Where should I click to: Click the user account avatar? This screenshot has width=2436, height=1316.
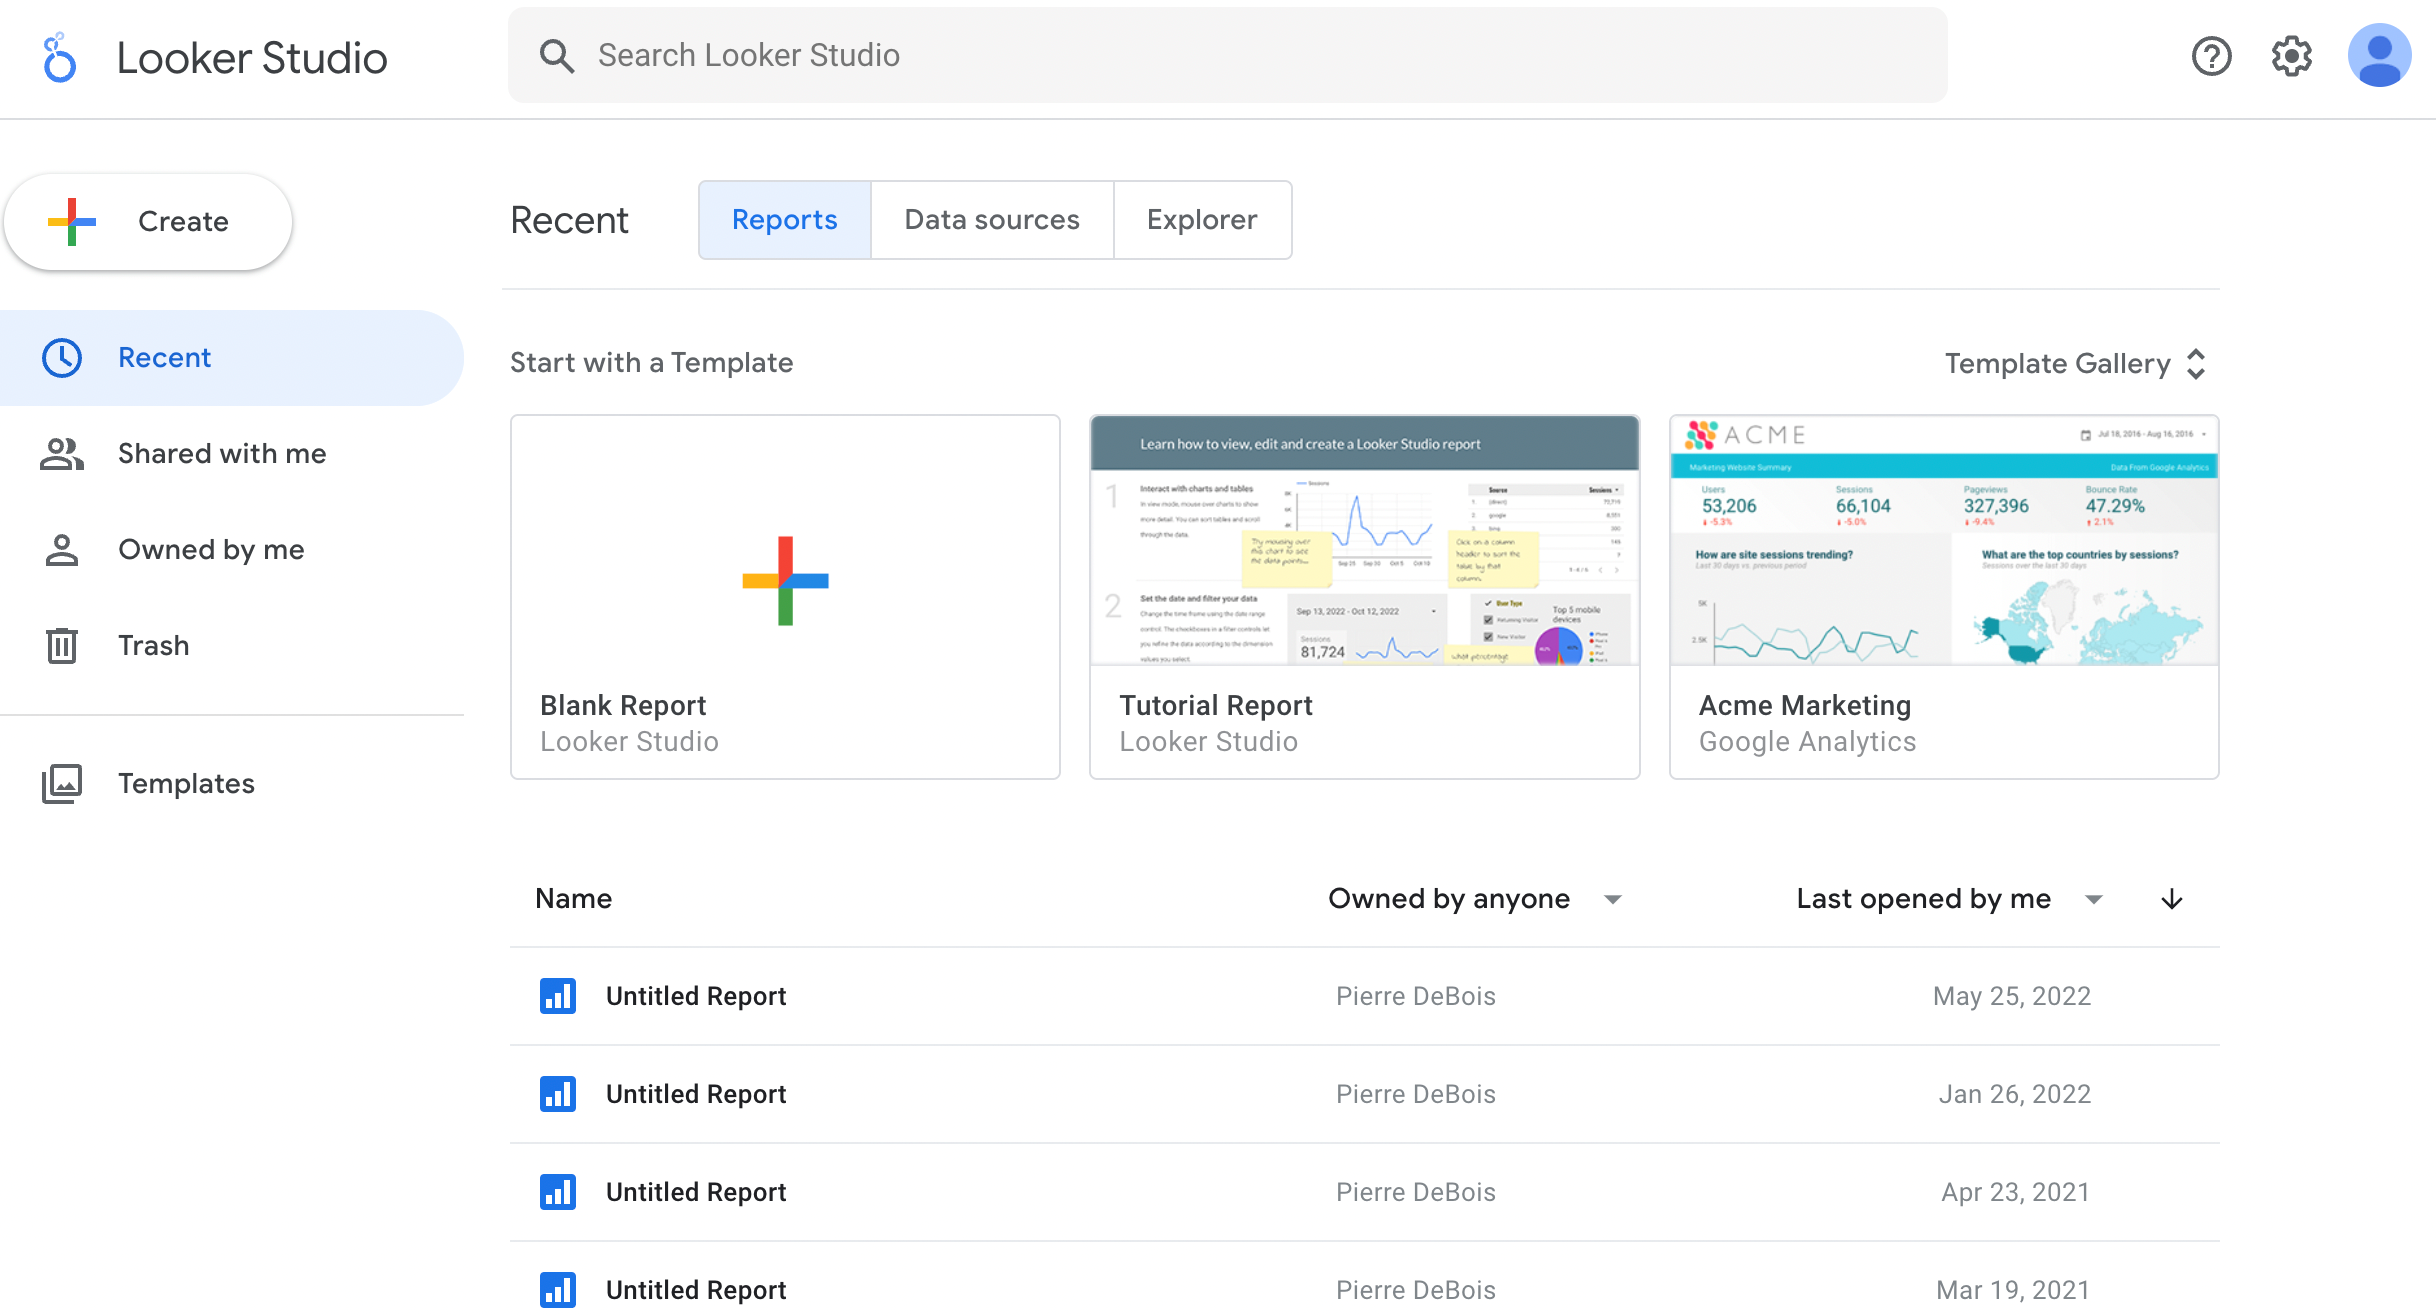2379,56
